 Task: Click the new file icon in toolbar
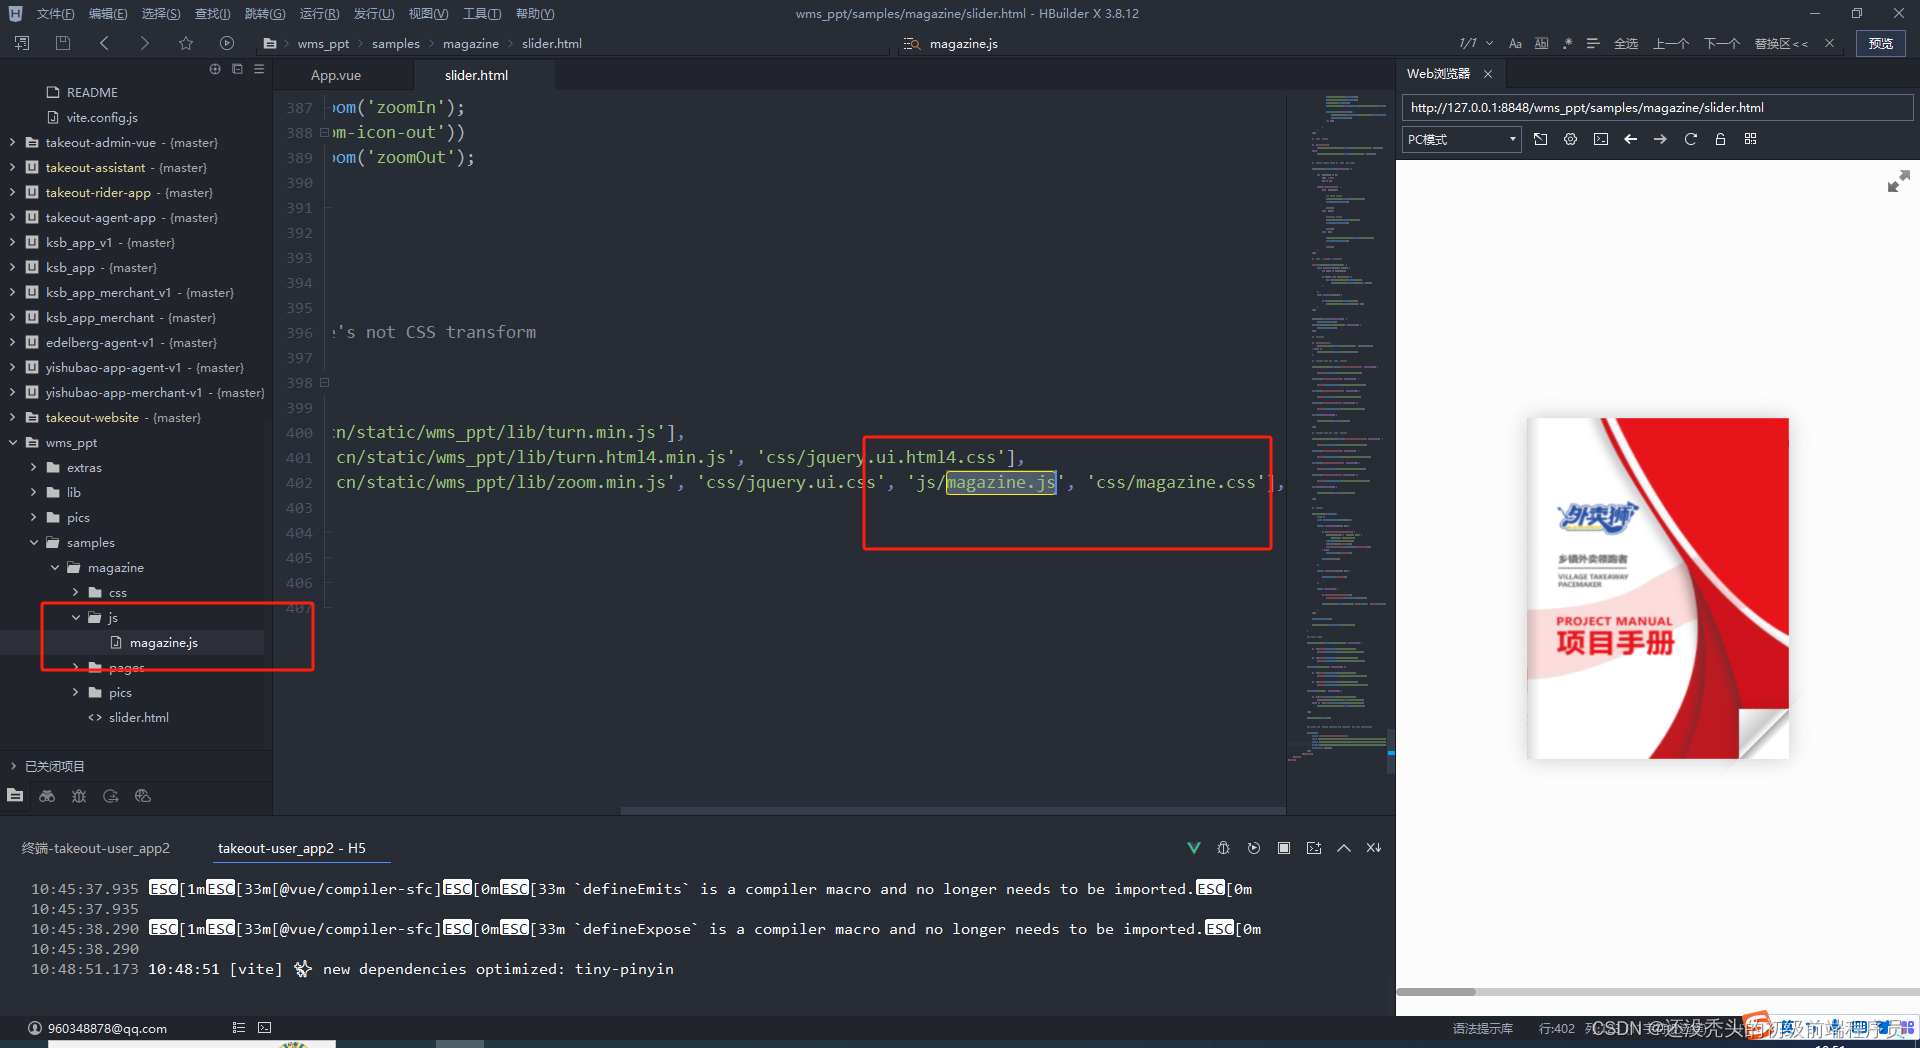coord(22,43)
